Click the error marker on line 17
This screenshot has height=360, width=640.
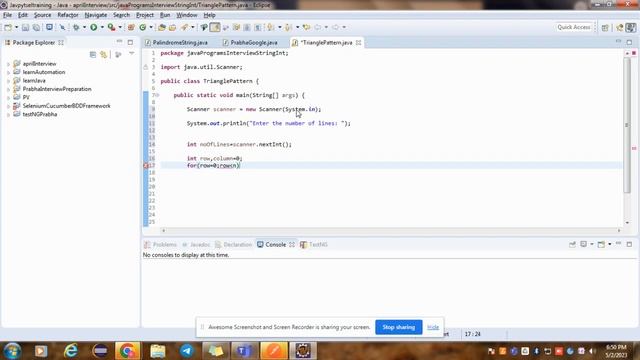[146, 165]
